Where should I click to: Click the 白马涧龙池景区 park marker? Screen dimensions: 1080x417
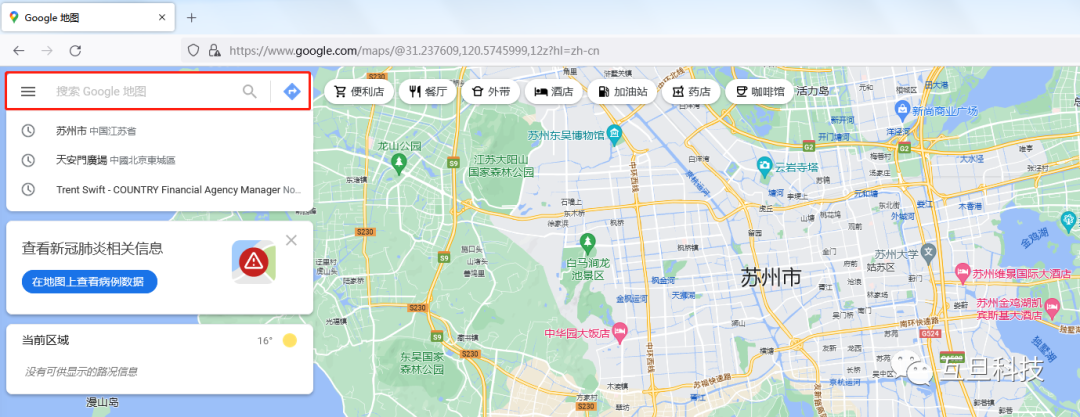tap(587, 241)
